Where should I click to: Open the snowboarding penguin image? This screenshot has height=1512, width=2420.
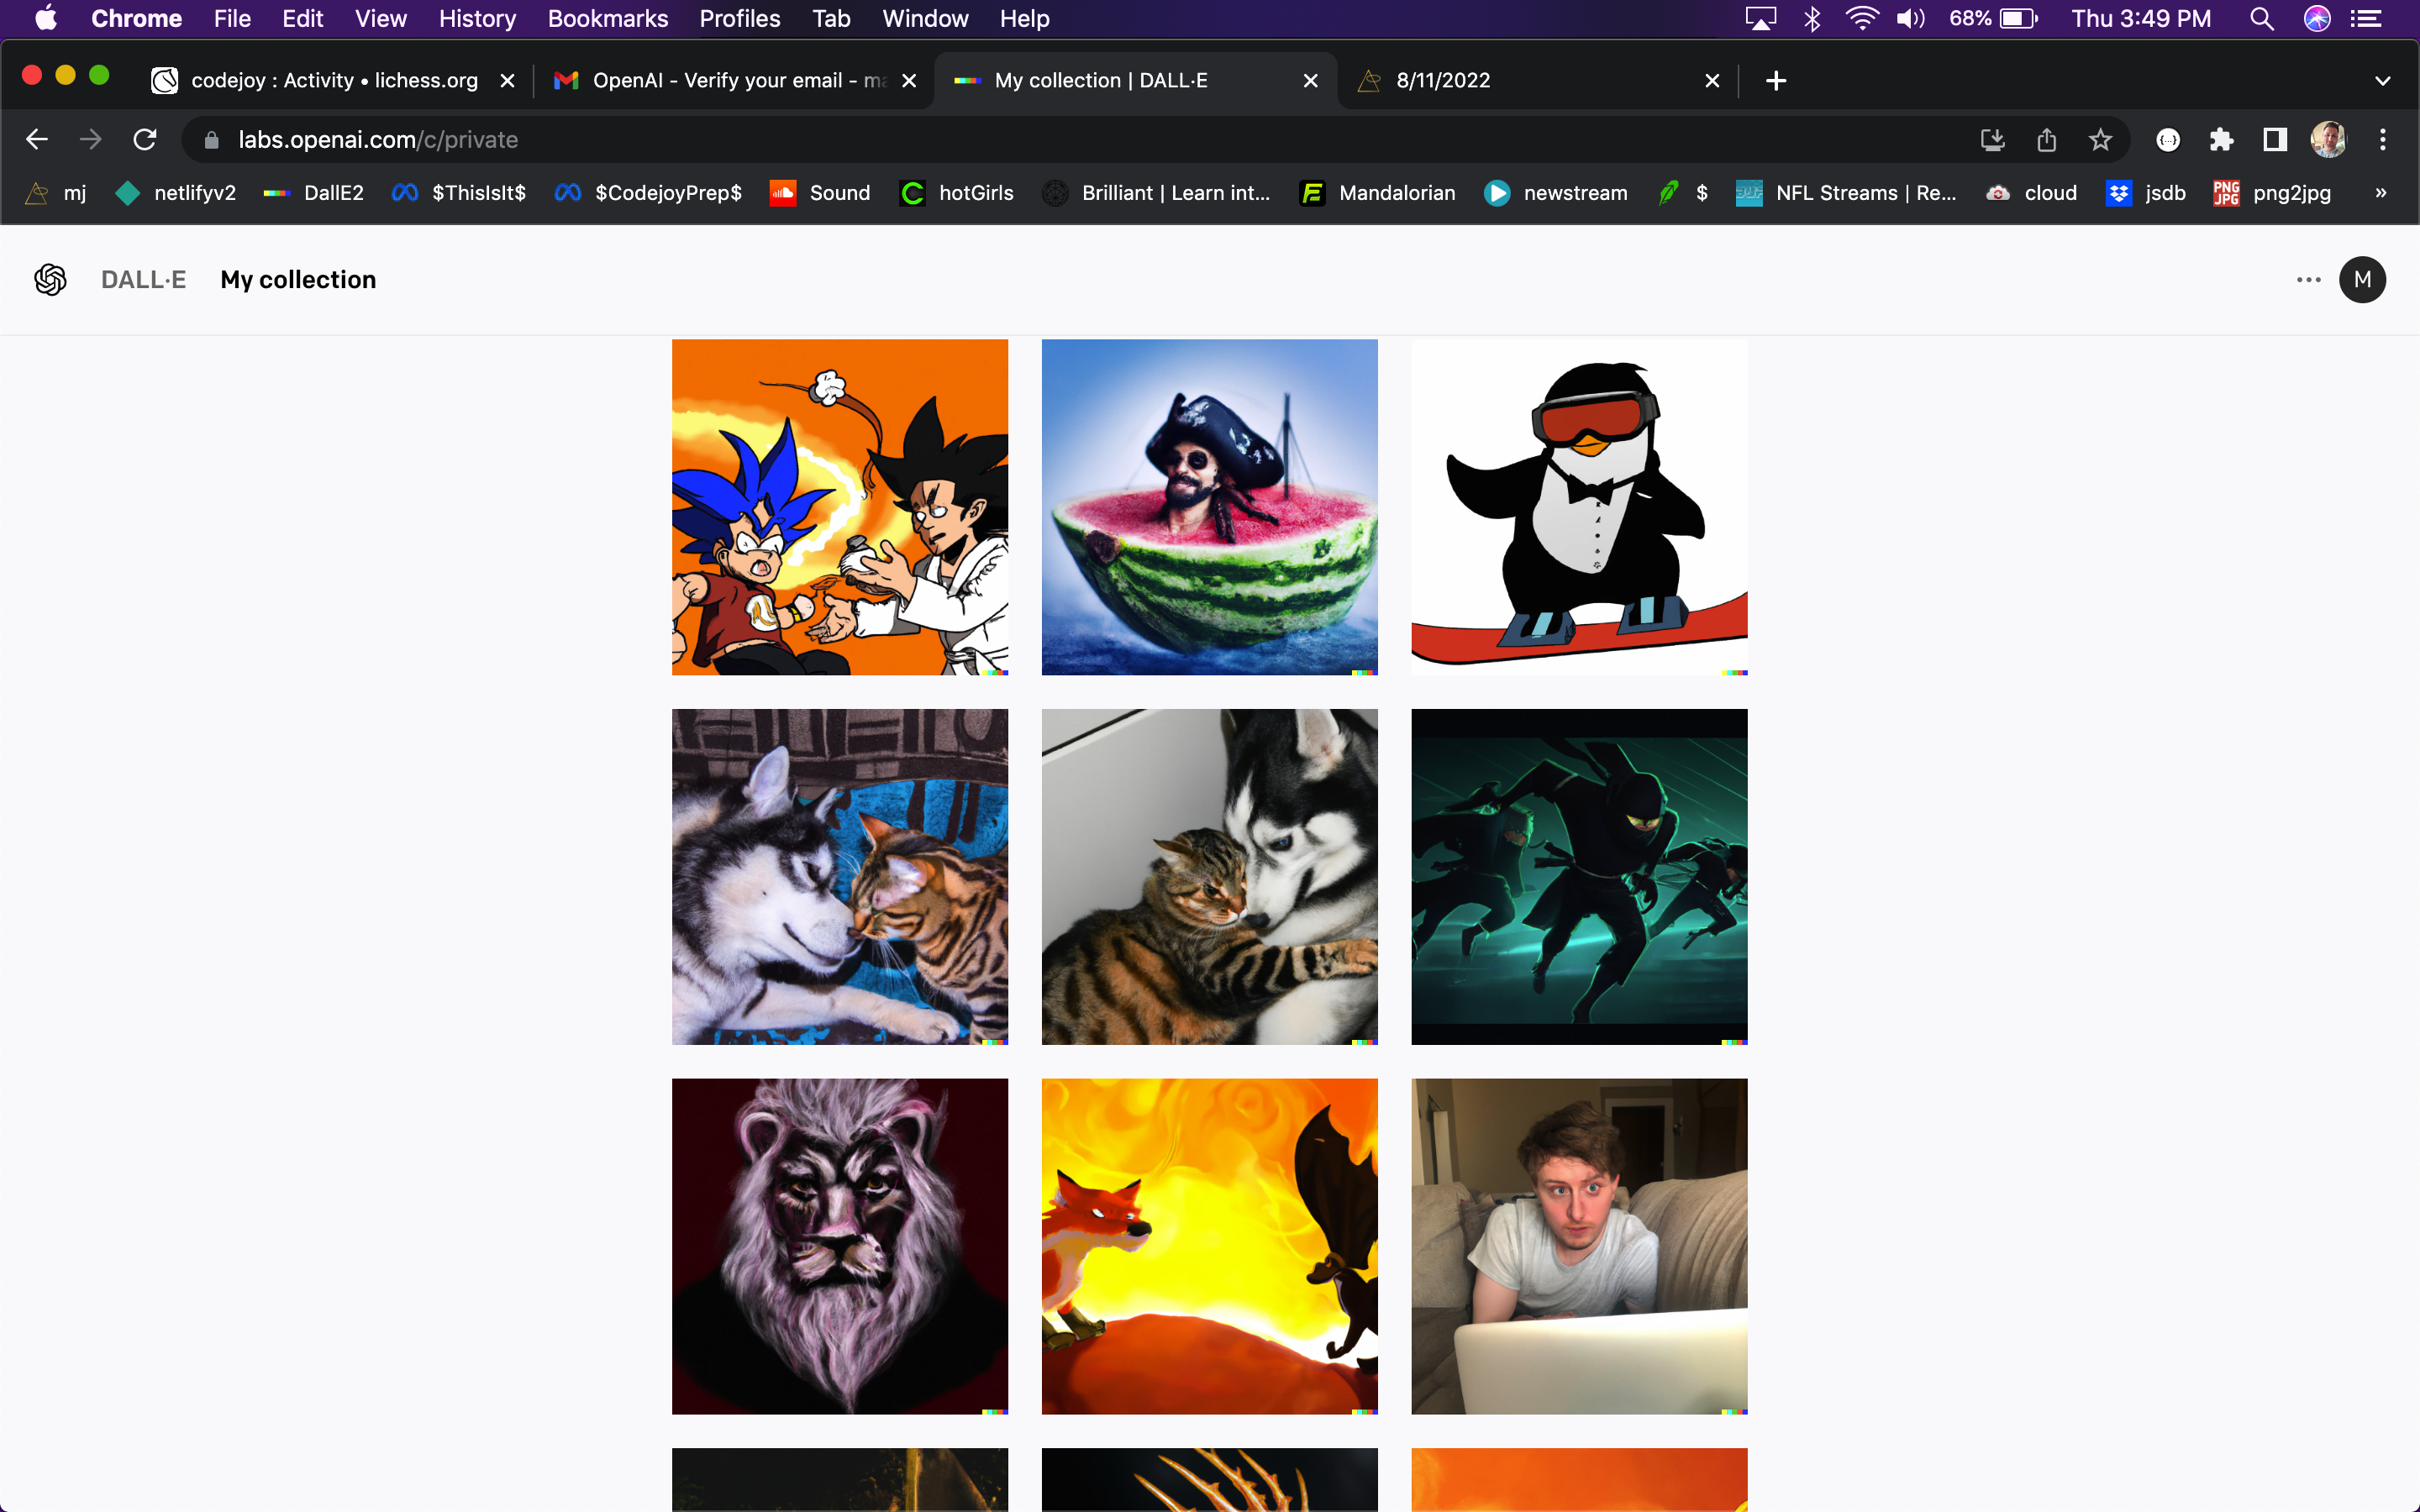point(1579,507)
